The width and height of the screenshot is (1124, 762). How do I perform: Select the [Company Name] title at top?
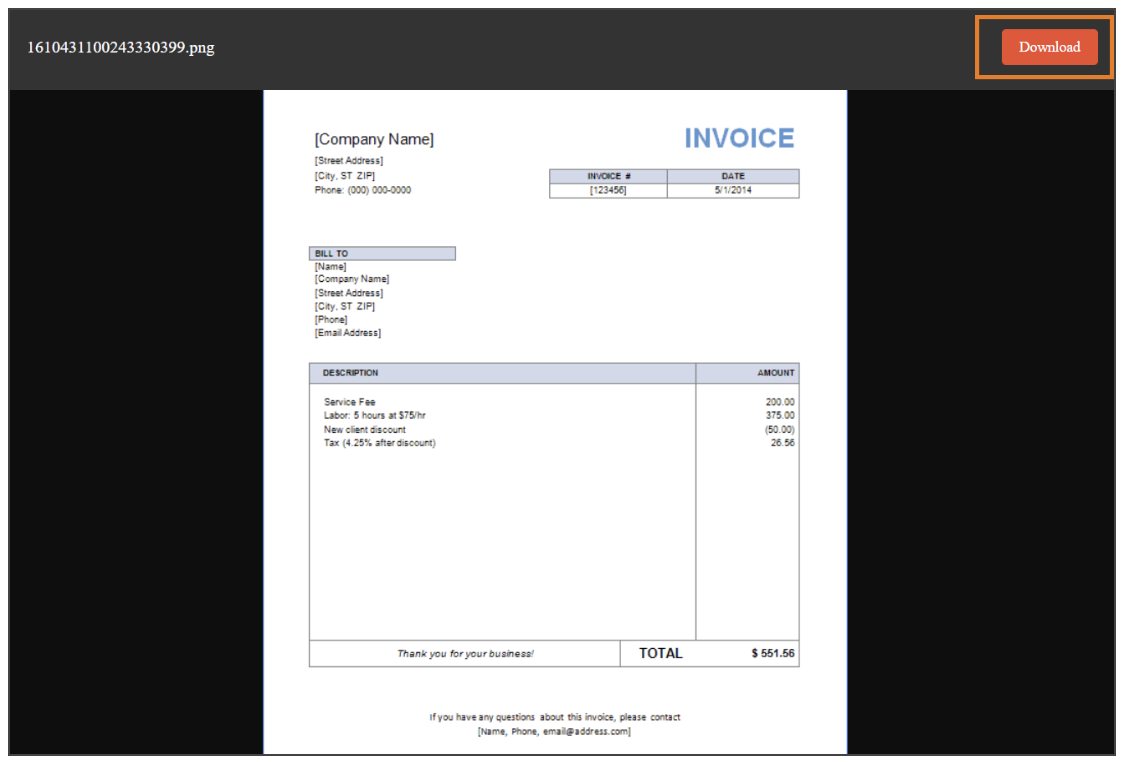[x=374, y=140]
